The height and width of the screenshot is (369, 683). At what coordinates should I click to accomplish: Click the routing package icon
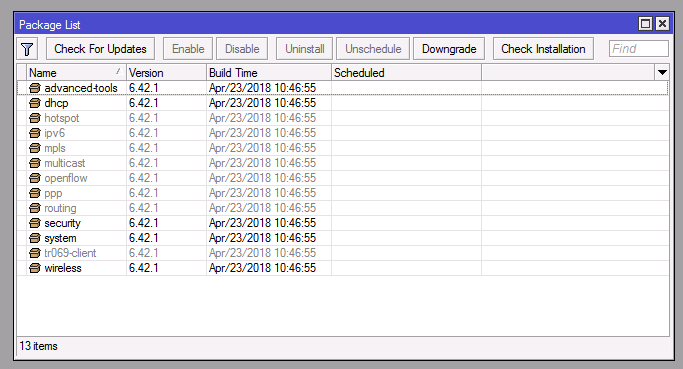pyautogui.click(x=35, y=208)
